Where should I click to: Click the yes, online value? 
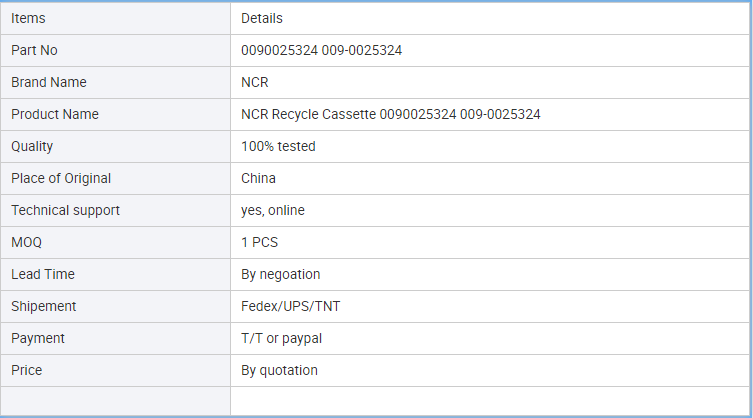click(x=273, y=210)
